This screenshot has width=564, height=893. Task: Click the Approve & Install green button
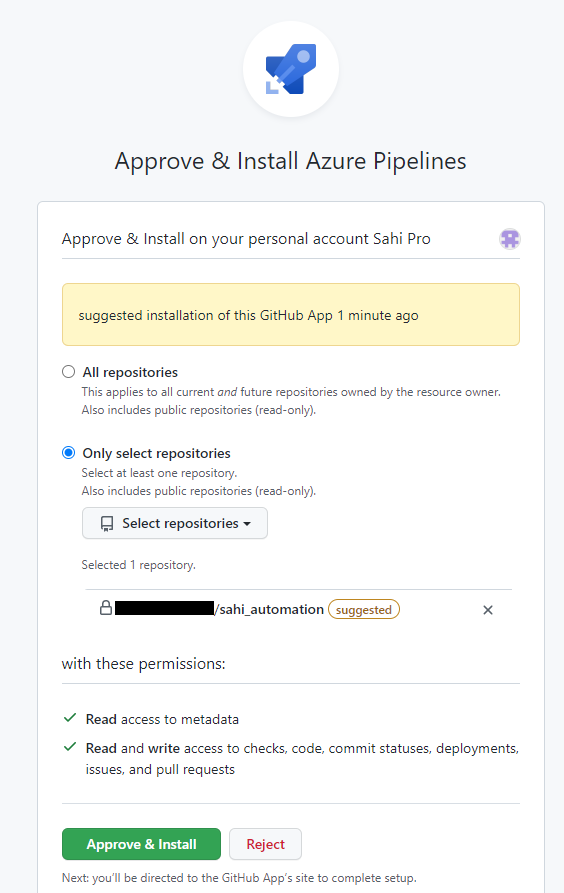coord(141,844)
